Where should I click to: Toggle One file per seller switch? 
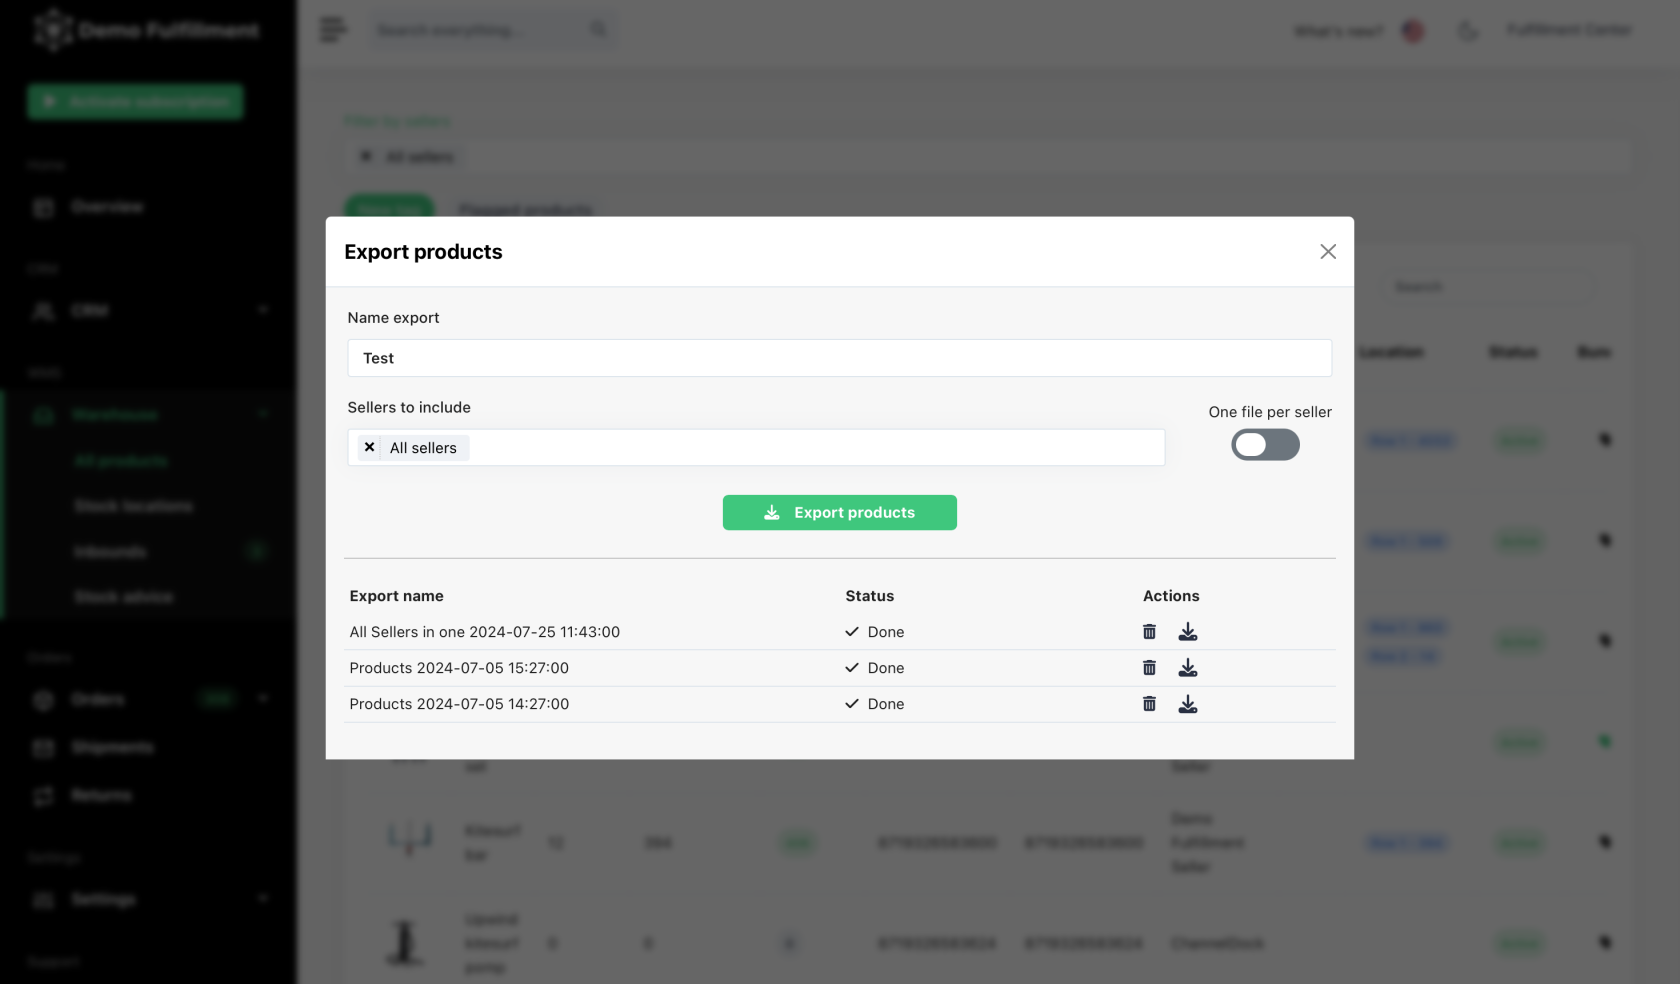(1265, 445)
